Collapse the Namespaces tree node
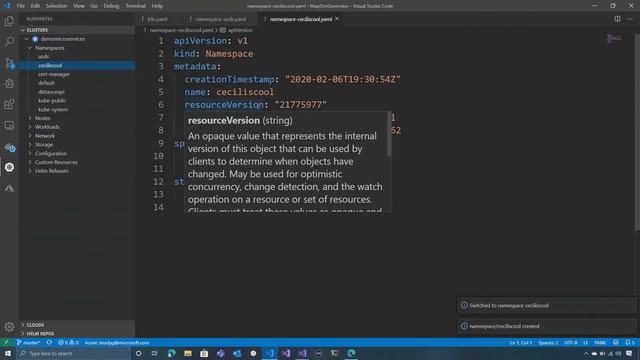Screen dimensions: 640x360 pos(30,48)
